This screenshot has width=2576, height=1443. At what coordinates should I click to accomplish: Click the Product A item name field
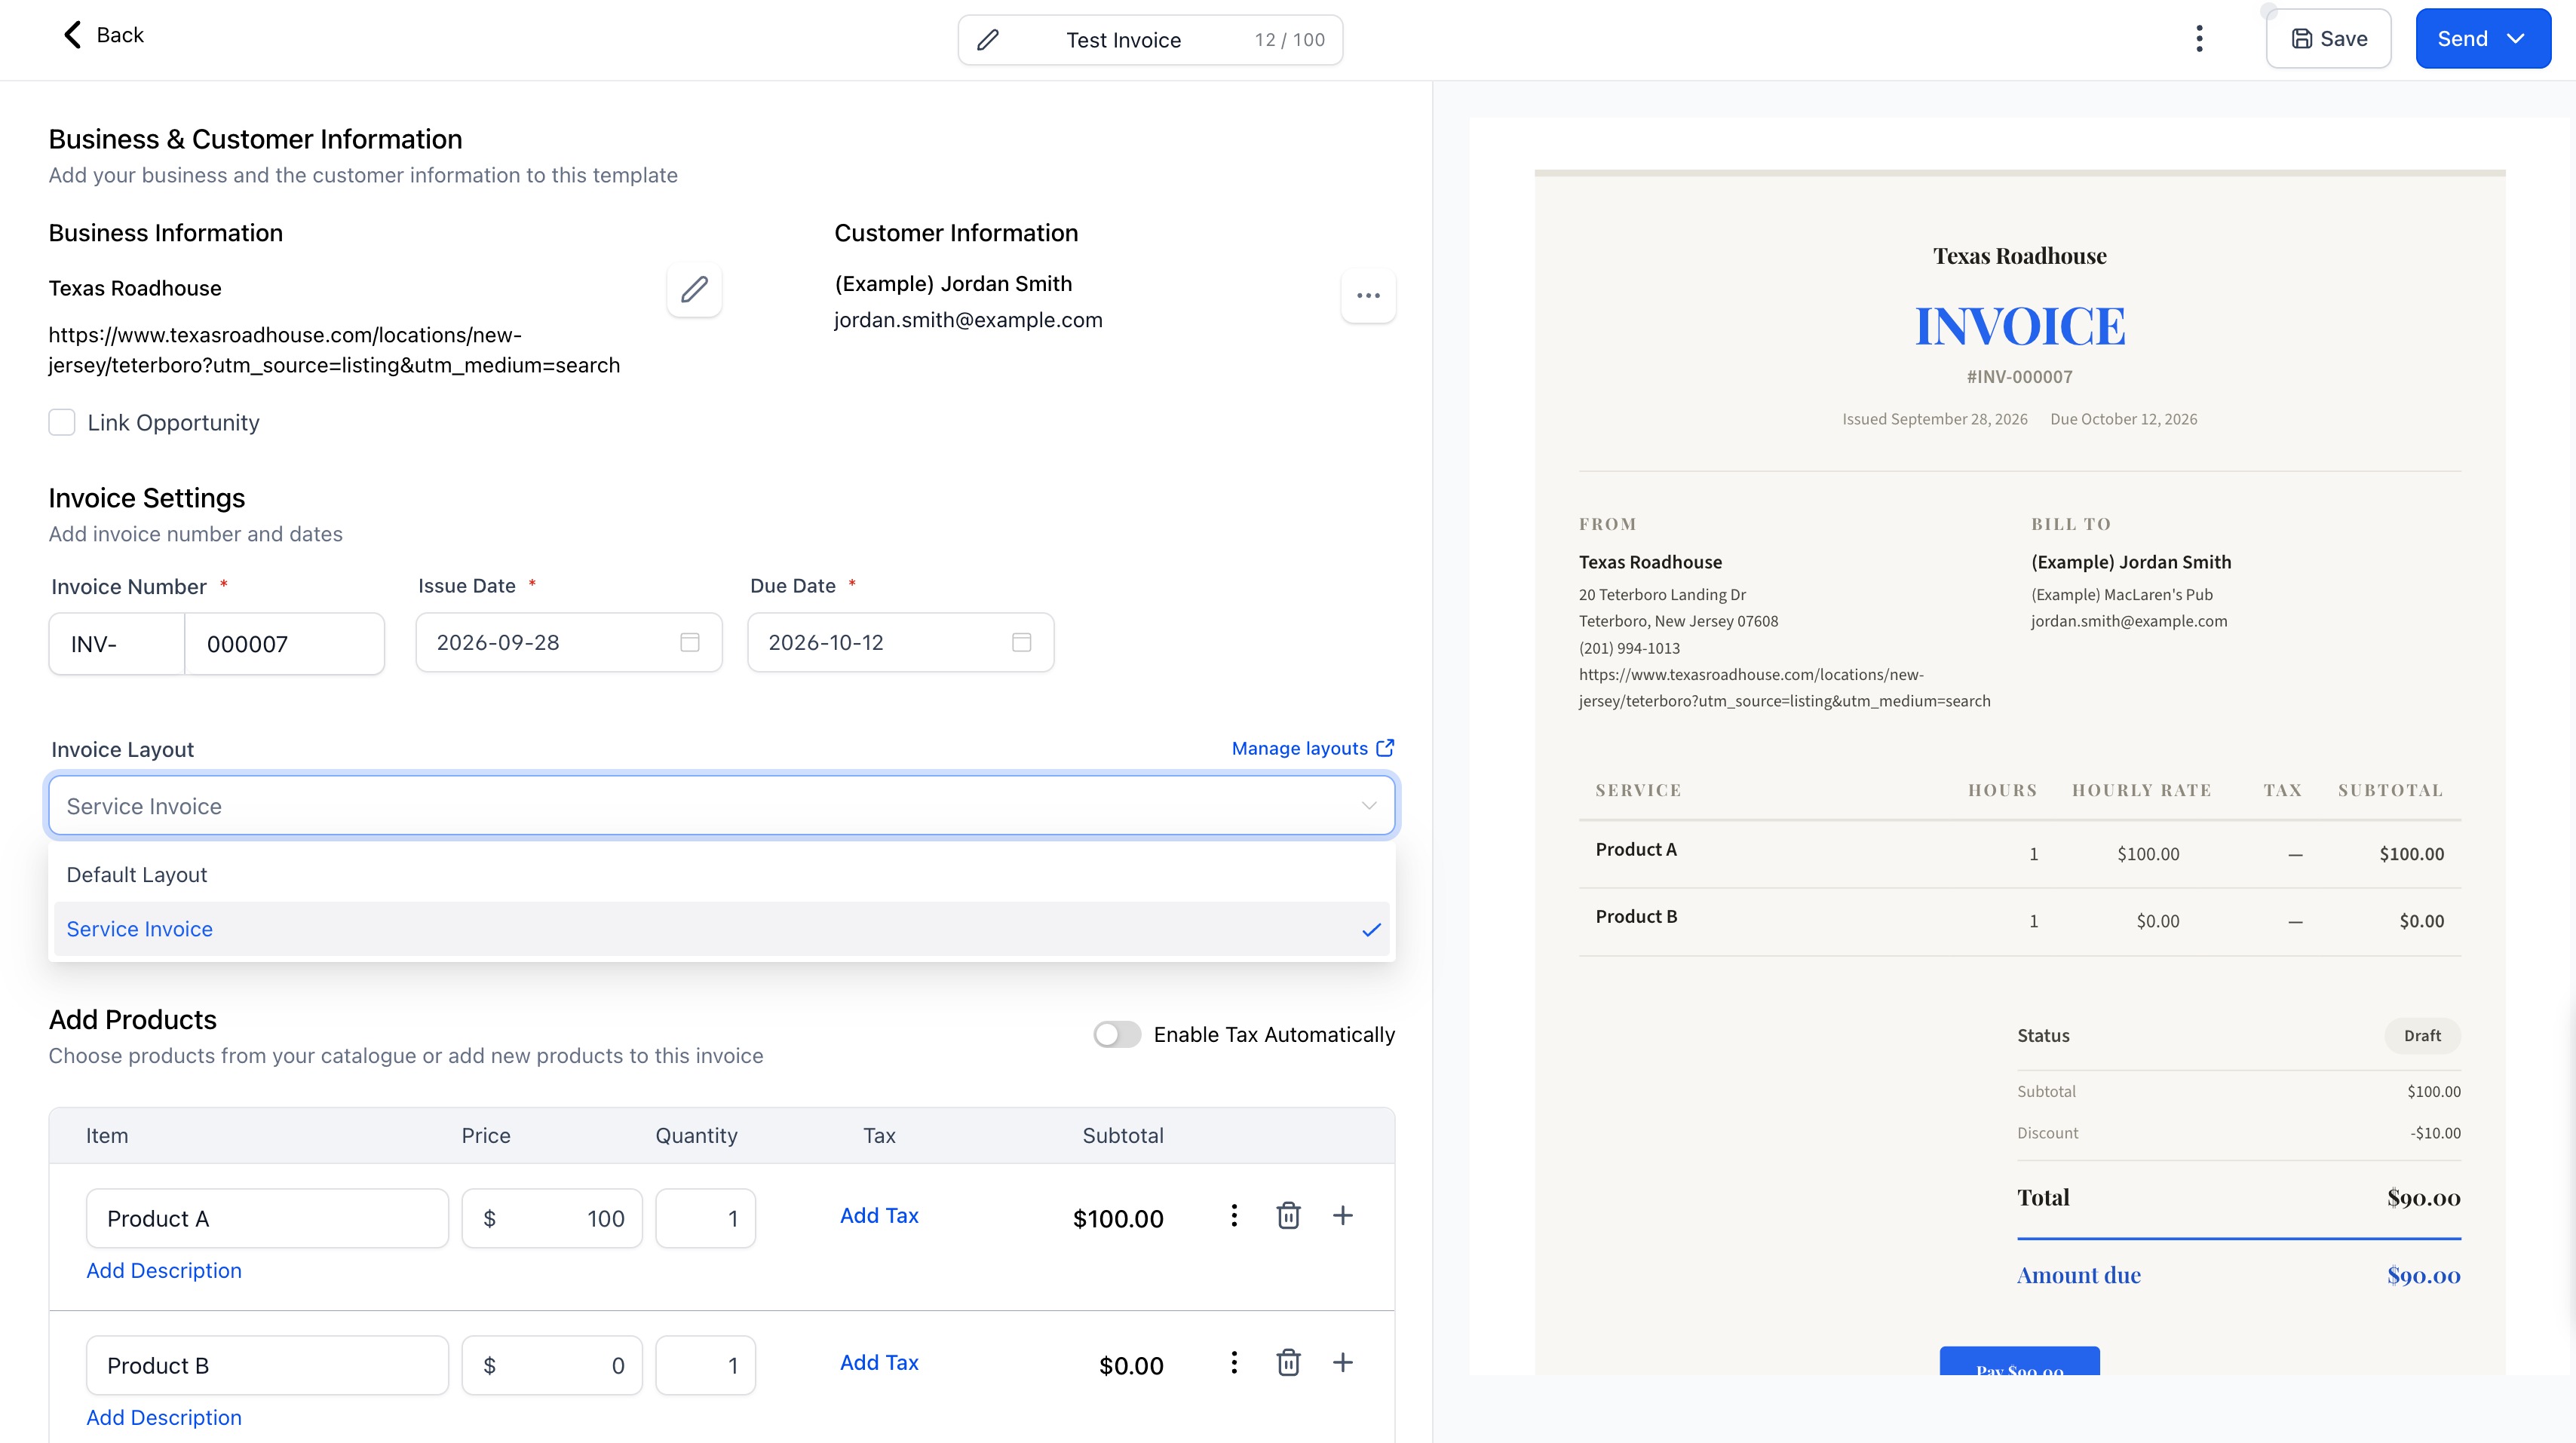click(267, 1218)
